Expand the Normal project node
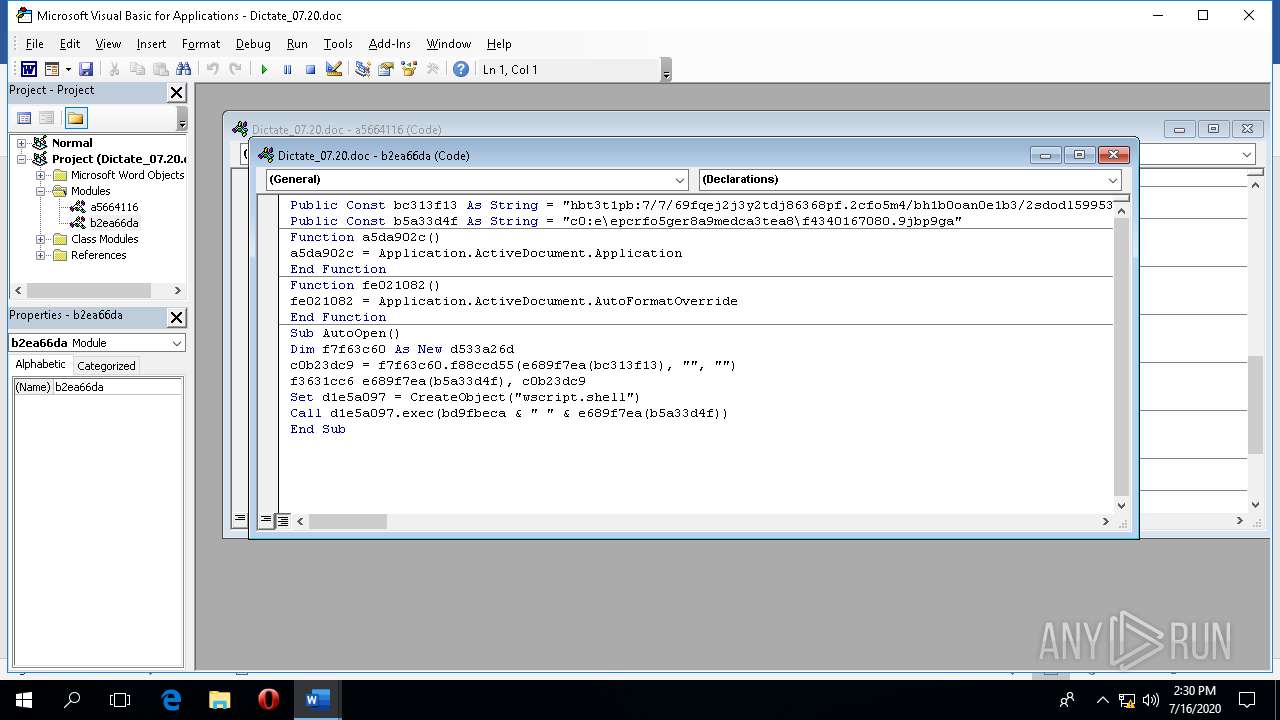 [x=22, y=143]
